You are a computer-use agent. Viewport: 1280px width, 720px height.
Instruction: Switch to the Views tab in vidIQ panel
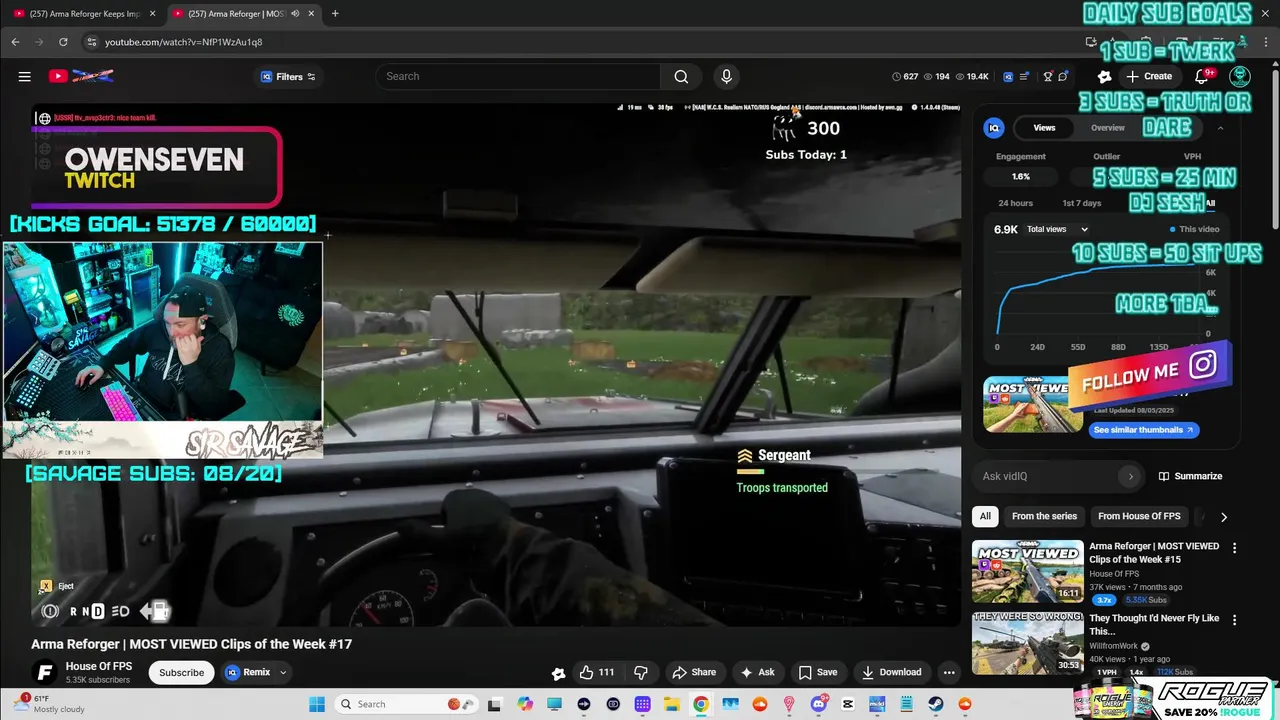1044,128
